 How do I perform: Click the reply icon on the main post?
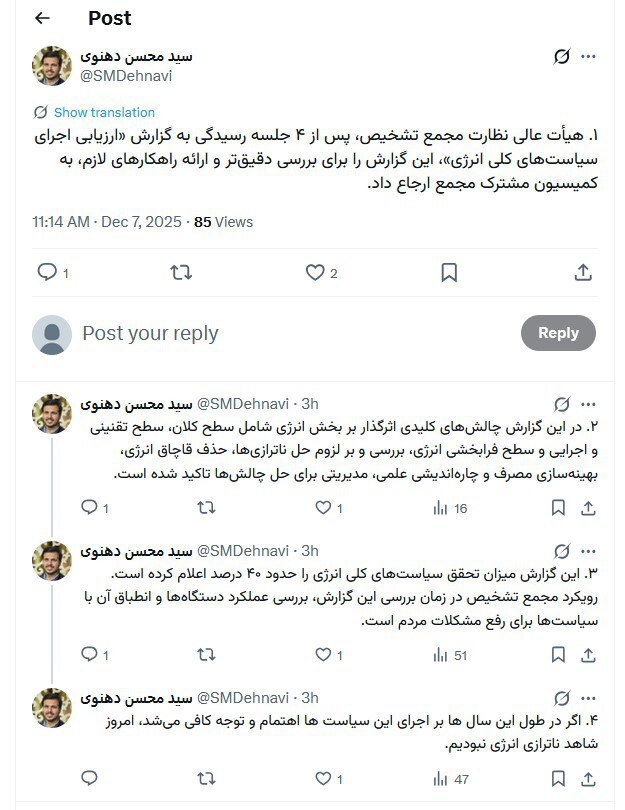pos(46,270)
